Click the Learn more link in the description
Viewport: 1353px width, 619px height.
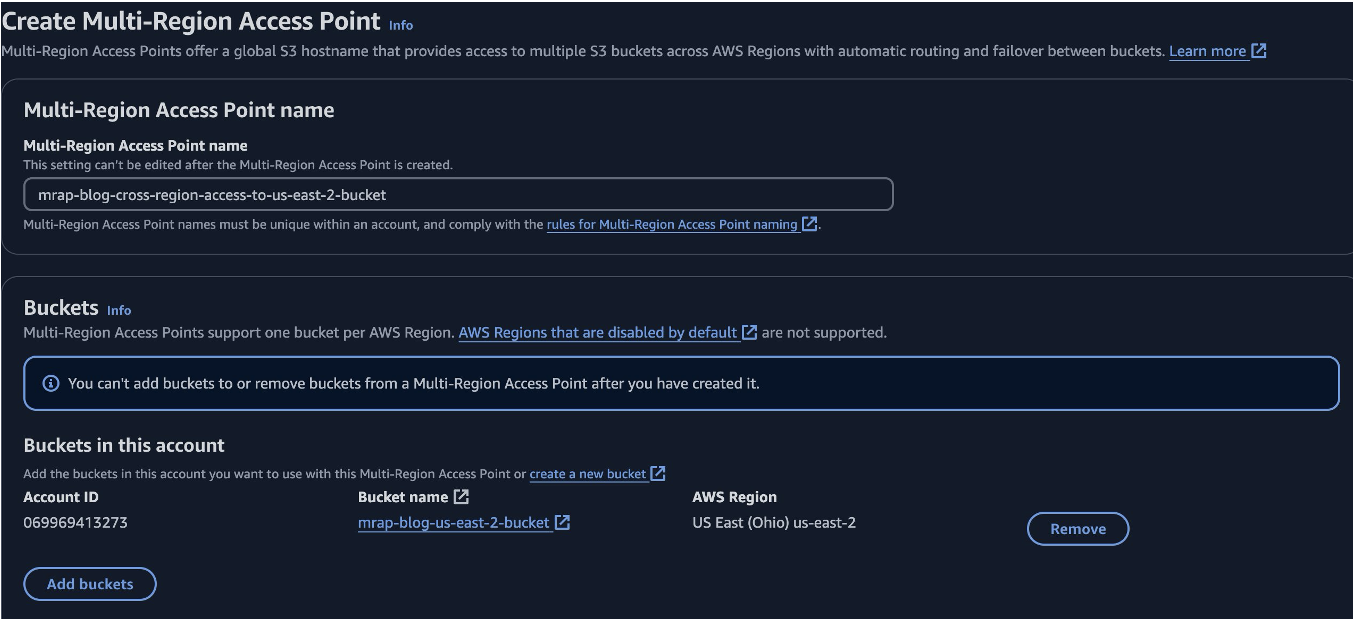point(1209,50)
